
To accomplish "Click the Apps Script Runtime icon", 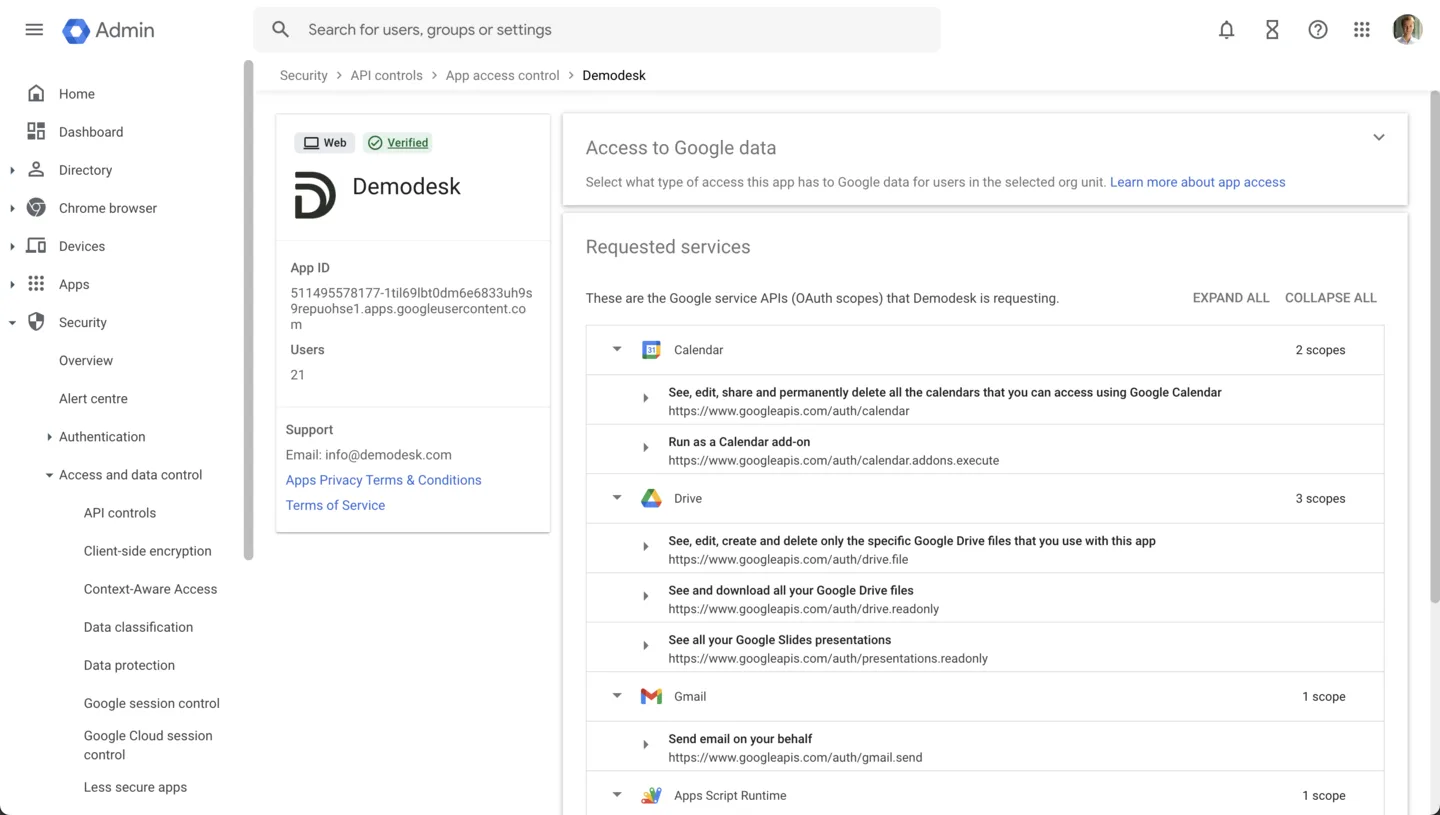I will coord(651,795).
